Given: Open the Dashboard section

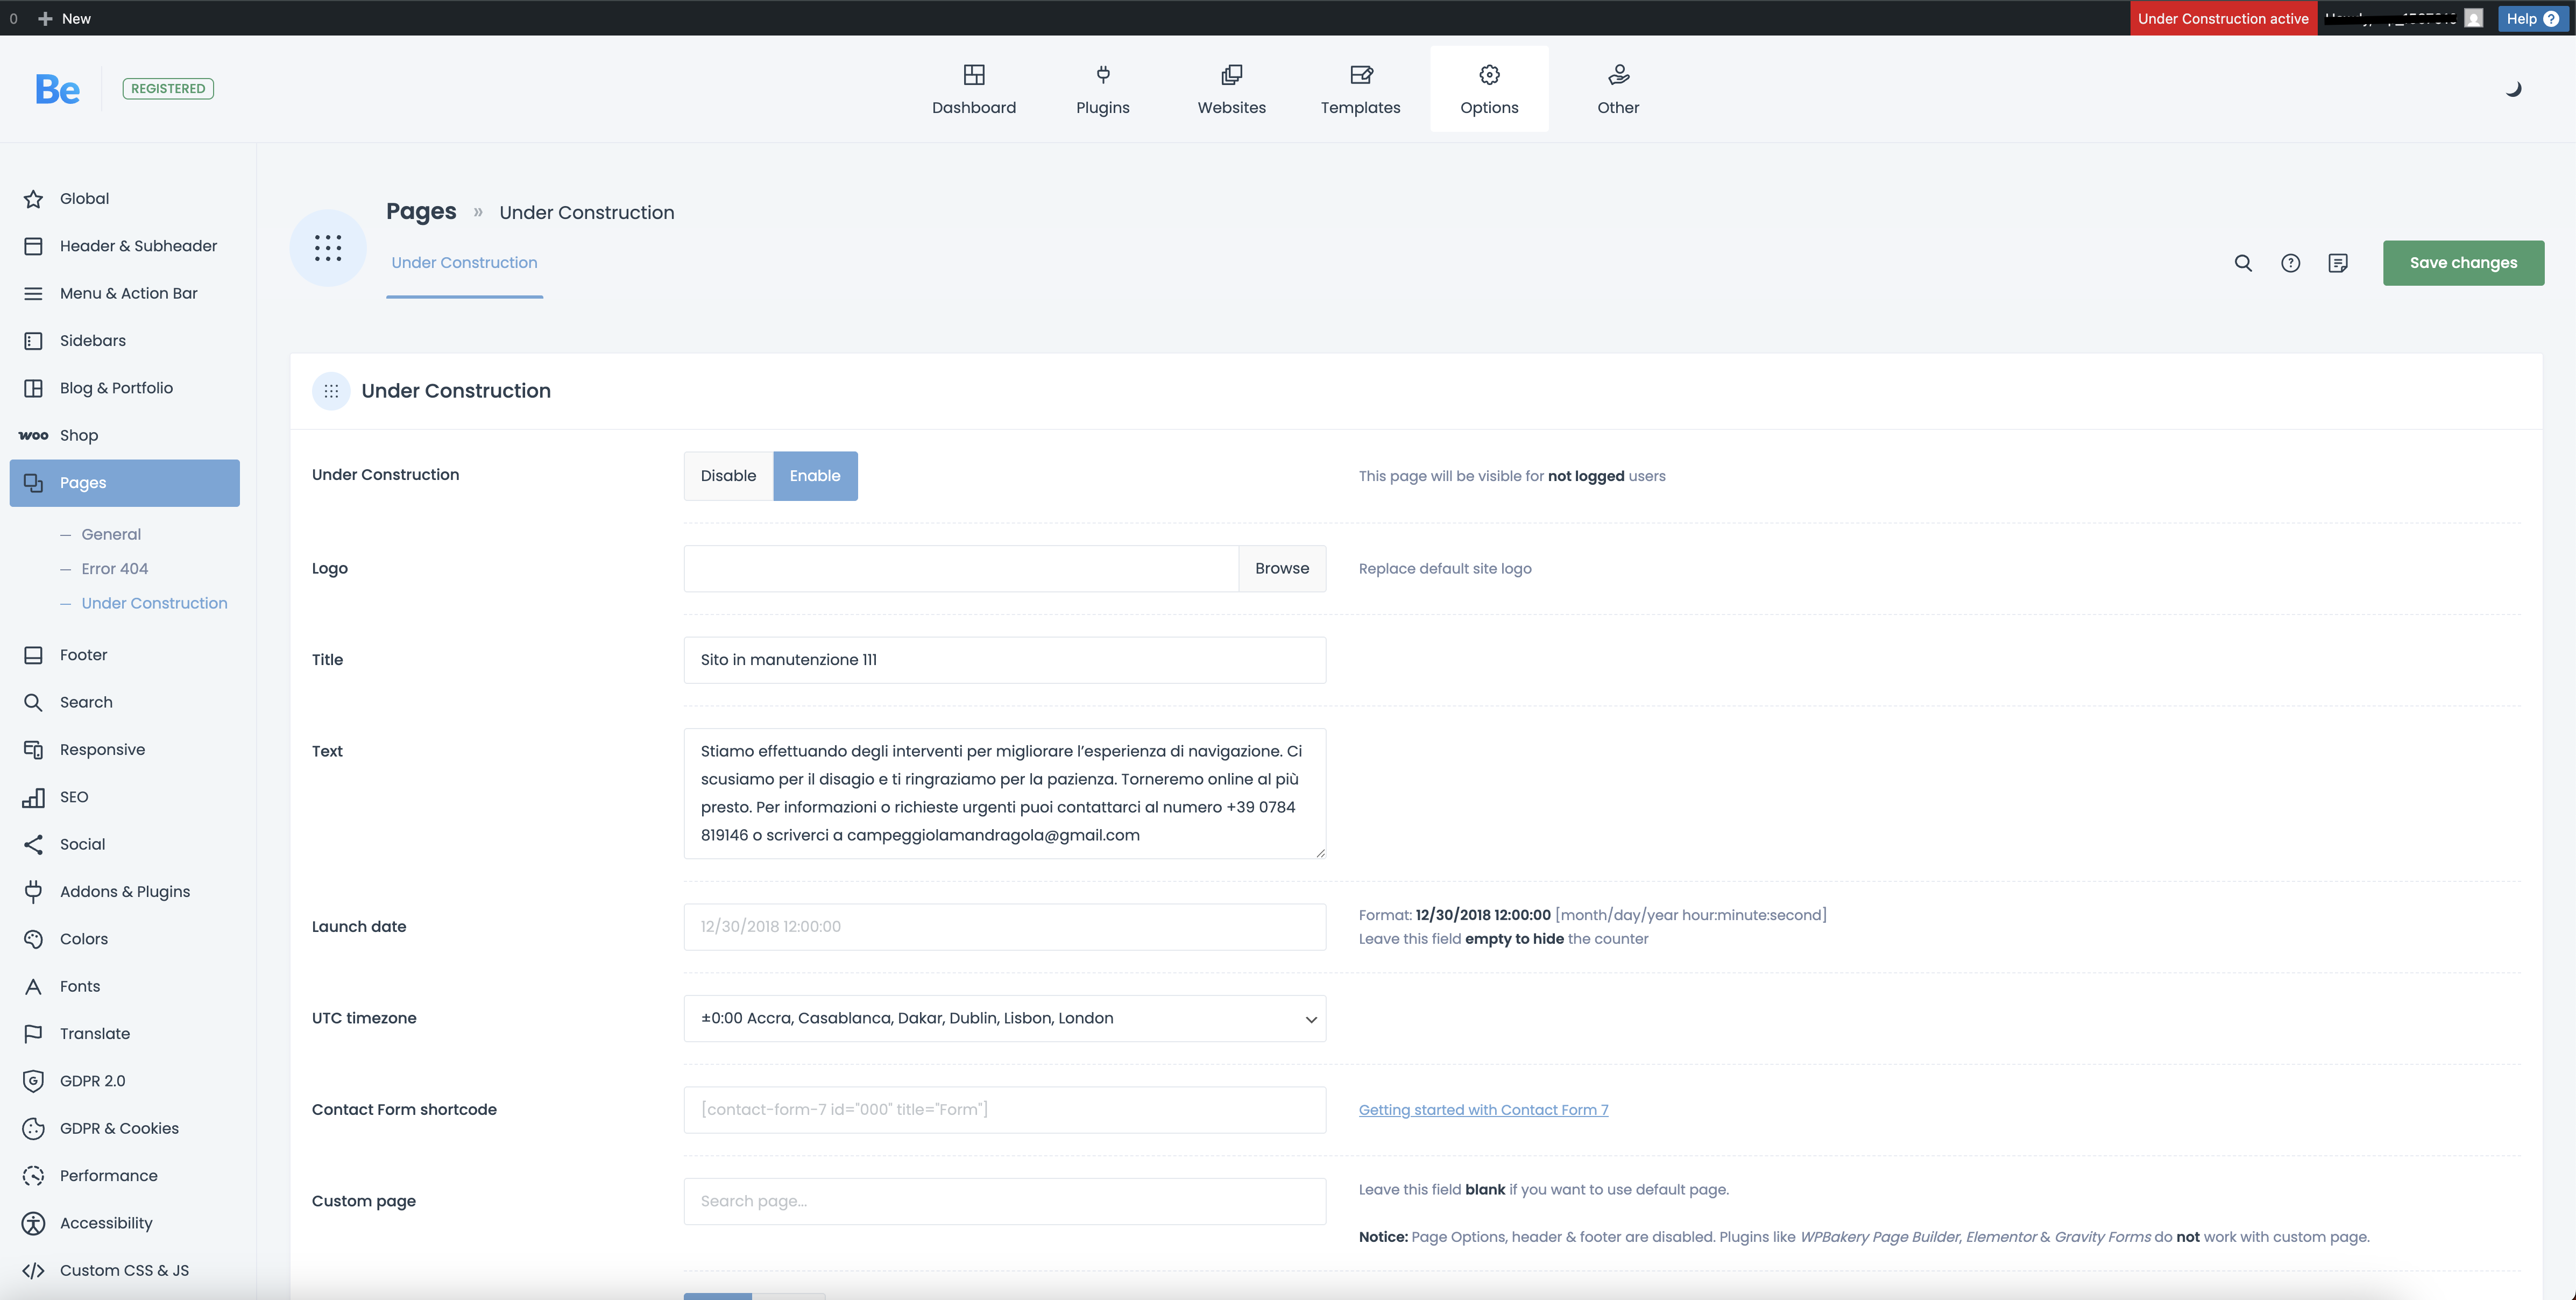Looking at the screenshot, I should tap(973, 89).
